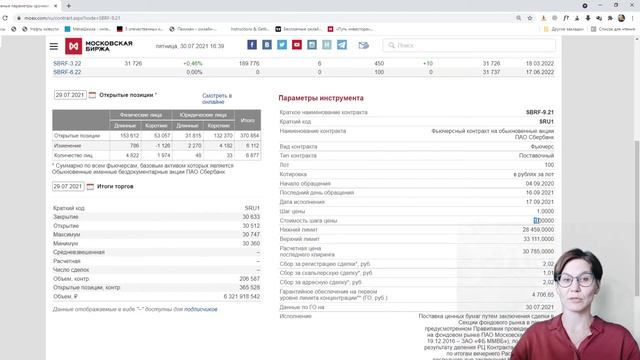Open the Нефть новости bookmark
The width and height of the screenshot is (640, 360).
pyautogui.click(x=41, y=29)
